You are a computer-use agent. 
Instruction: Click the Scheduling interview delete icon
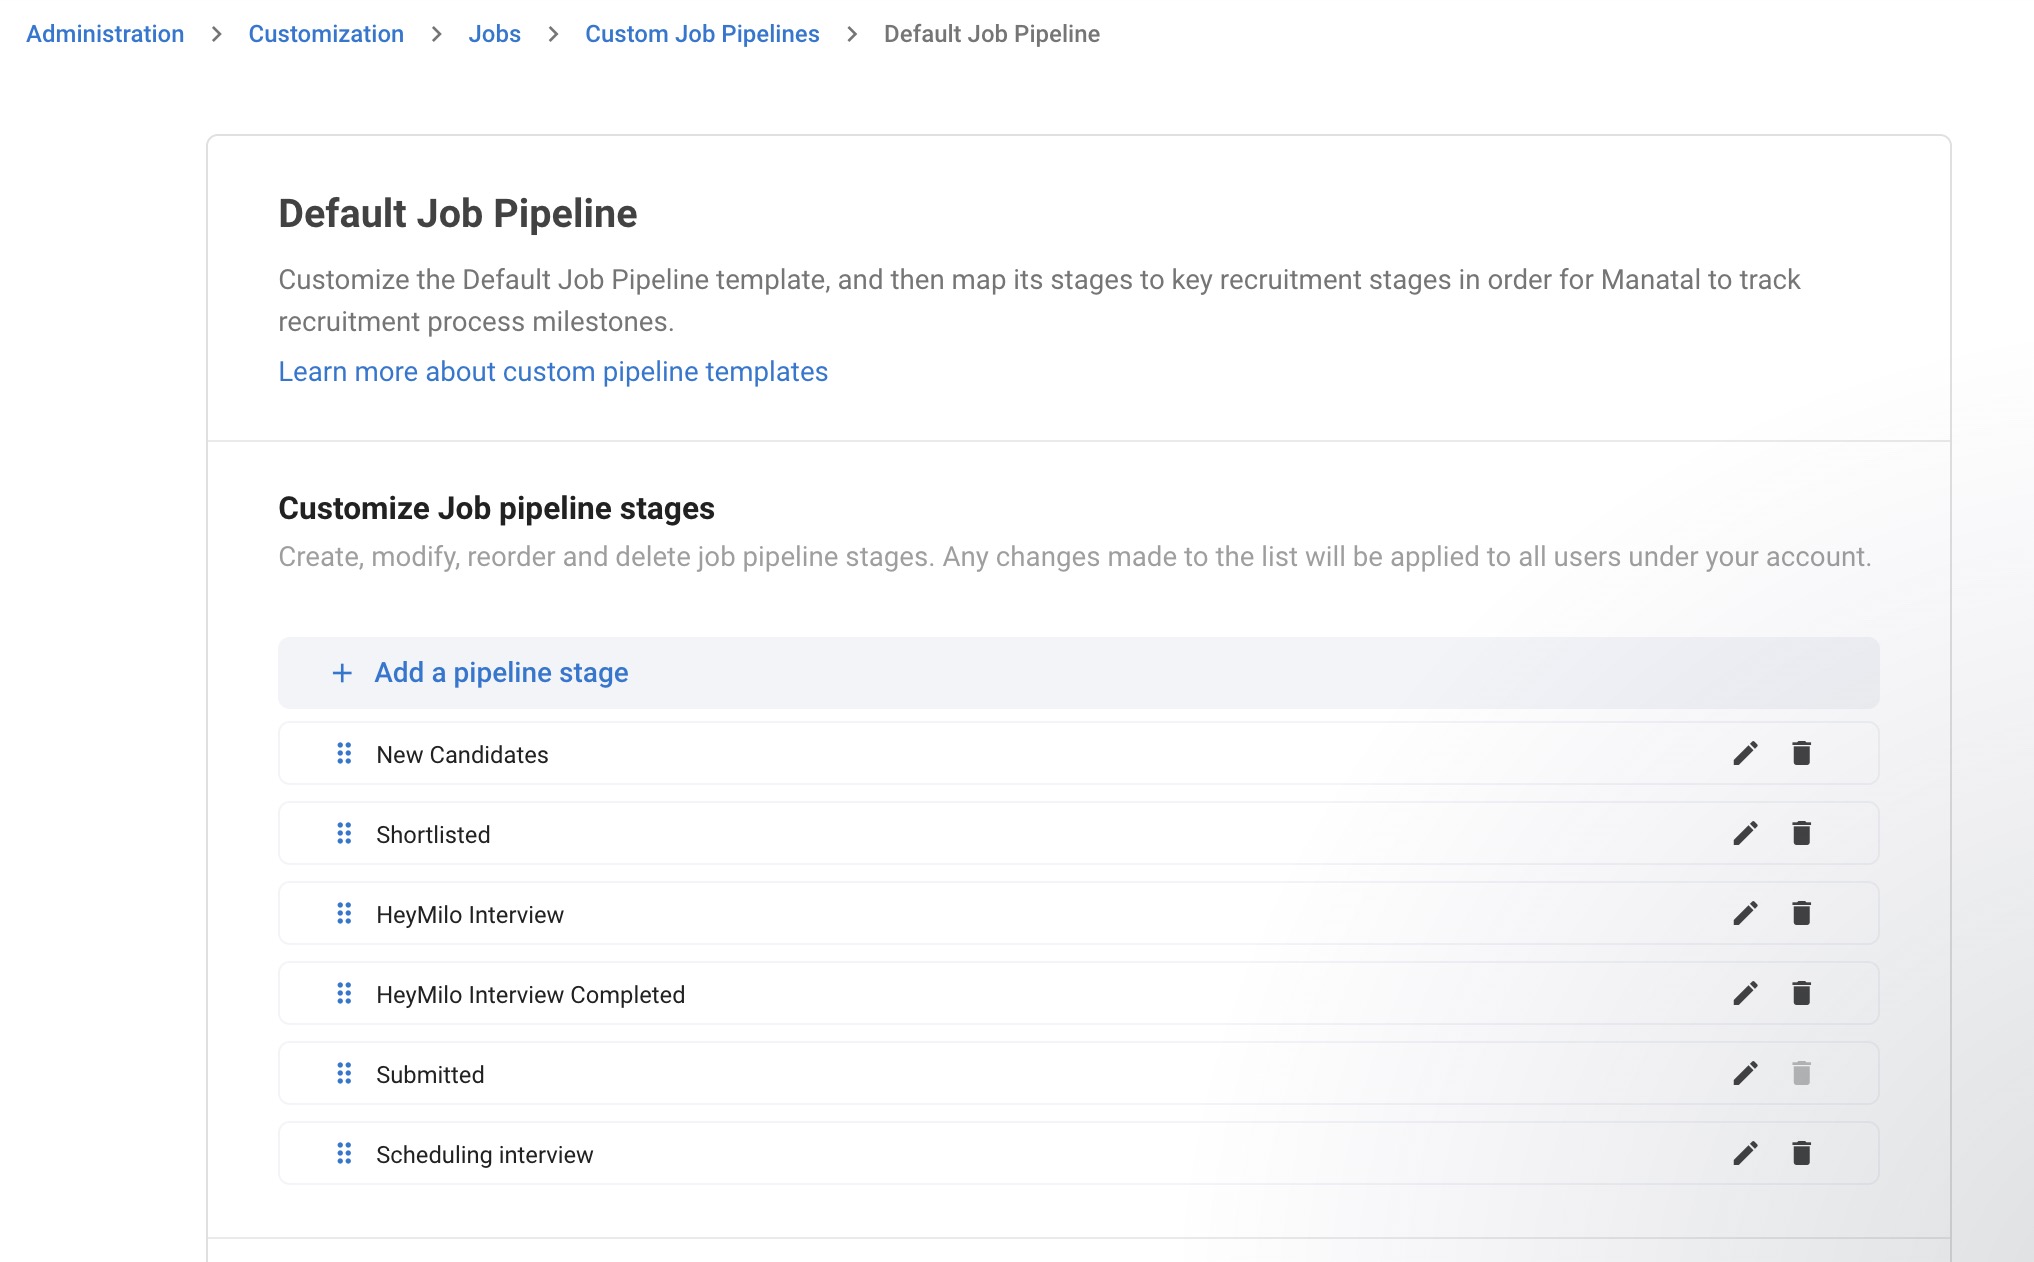(1801, 1153)
